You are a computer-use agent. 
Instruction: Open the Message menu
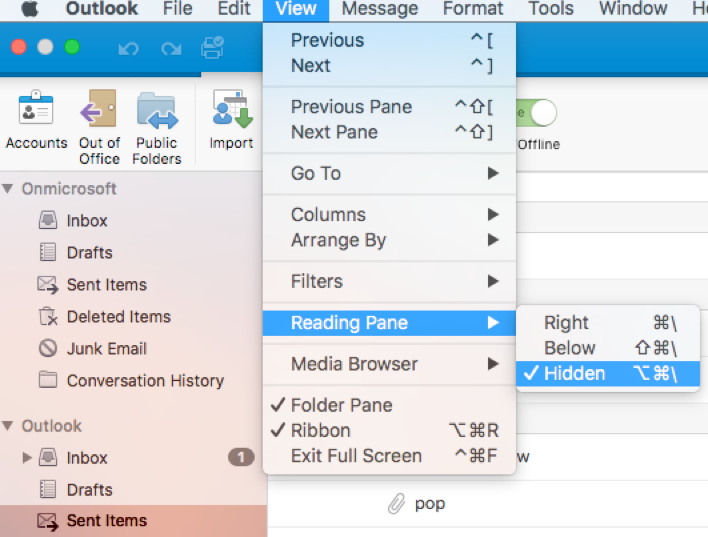[380, 9]
